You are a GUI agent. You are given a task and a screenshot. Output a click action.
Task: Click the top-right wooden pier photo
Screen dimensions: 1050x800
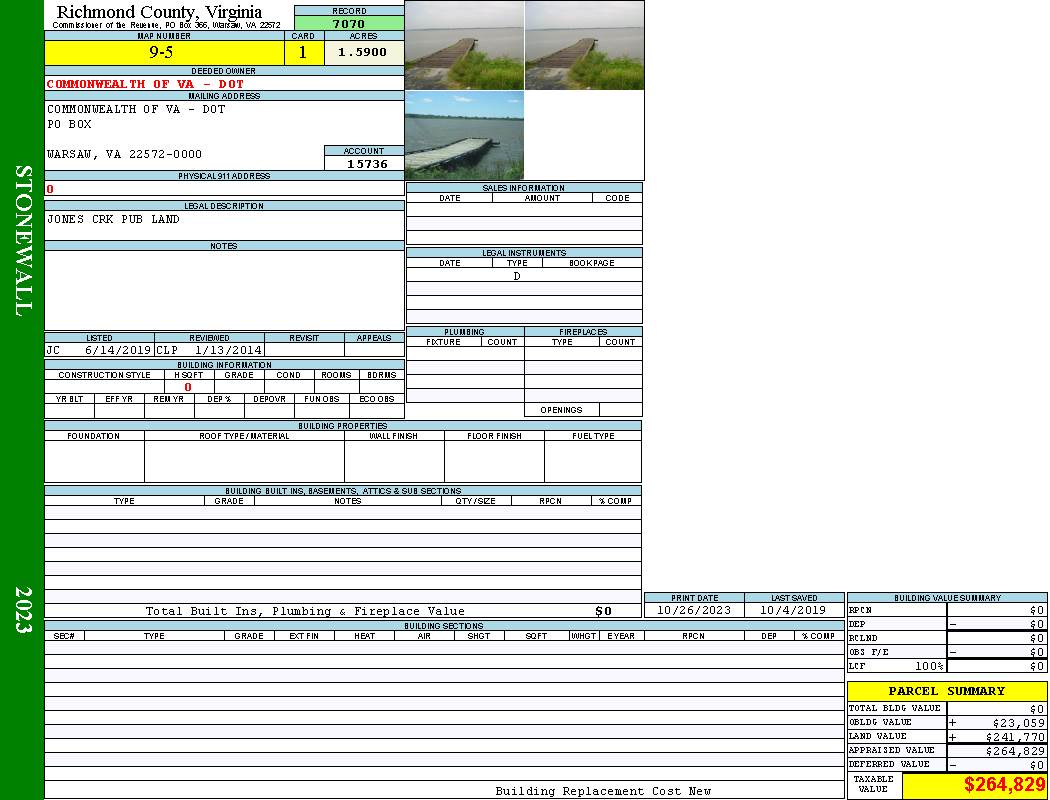584,45
